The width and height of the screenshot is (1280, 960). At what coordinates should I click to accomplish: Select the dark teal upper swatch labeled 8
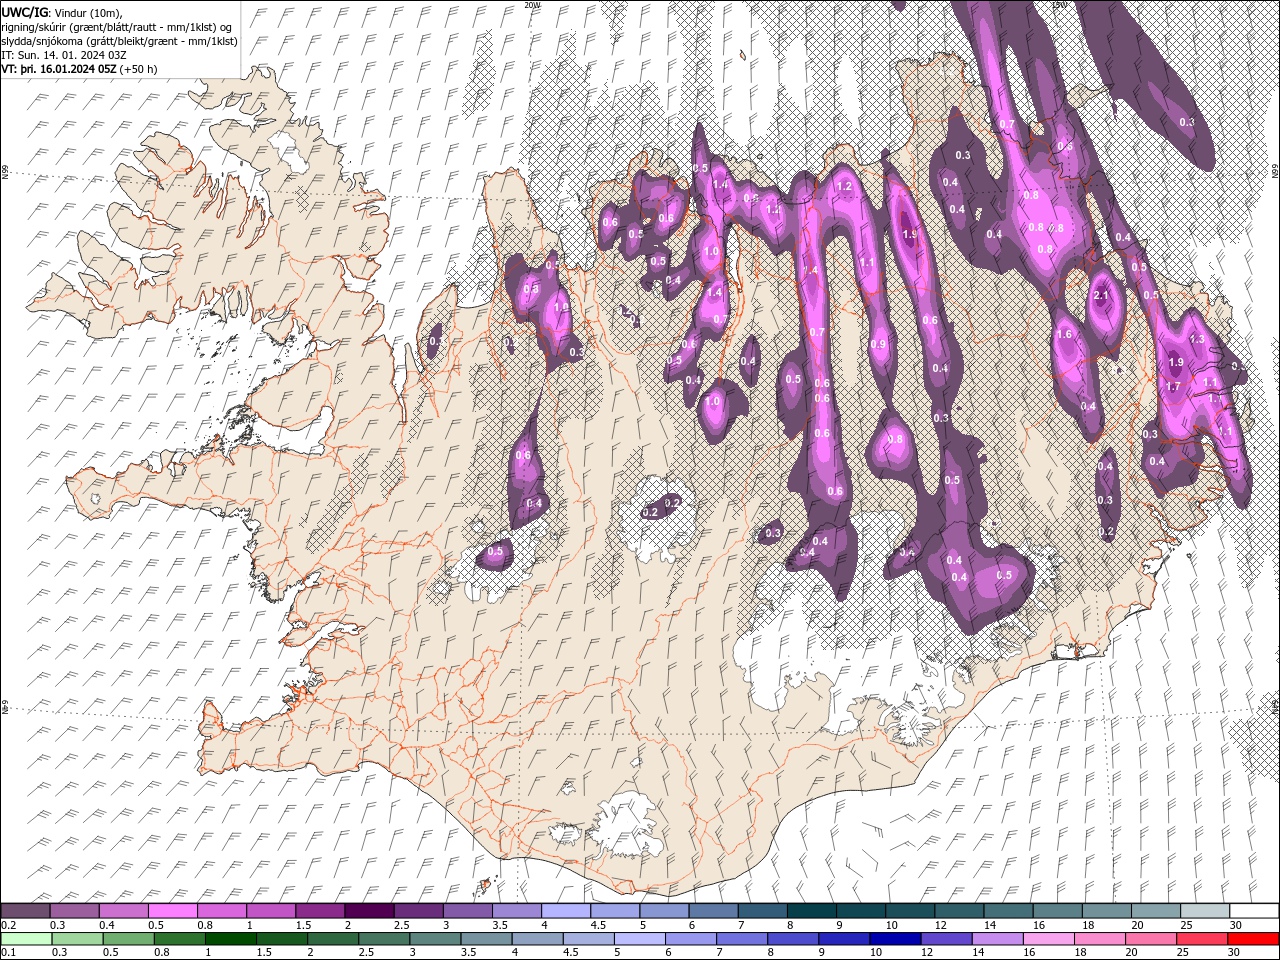(x=812, y=911)
